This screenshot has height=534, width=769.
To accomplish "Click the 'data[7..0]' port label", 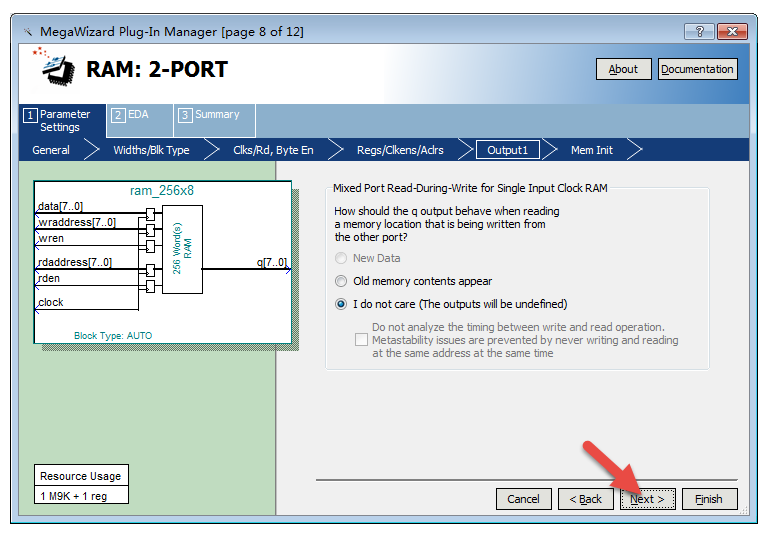I will 60,206.
